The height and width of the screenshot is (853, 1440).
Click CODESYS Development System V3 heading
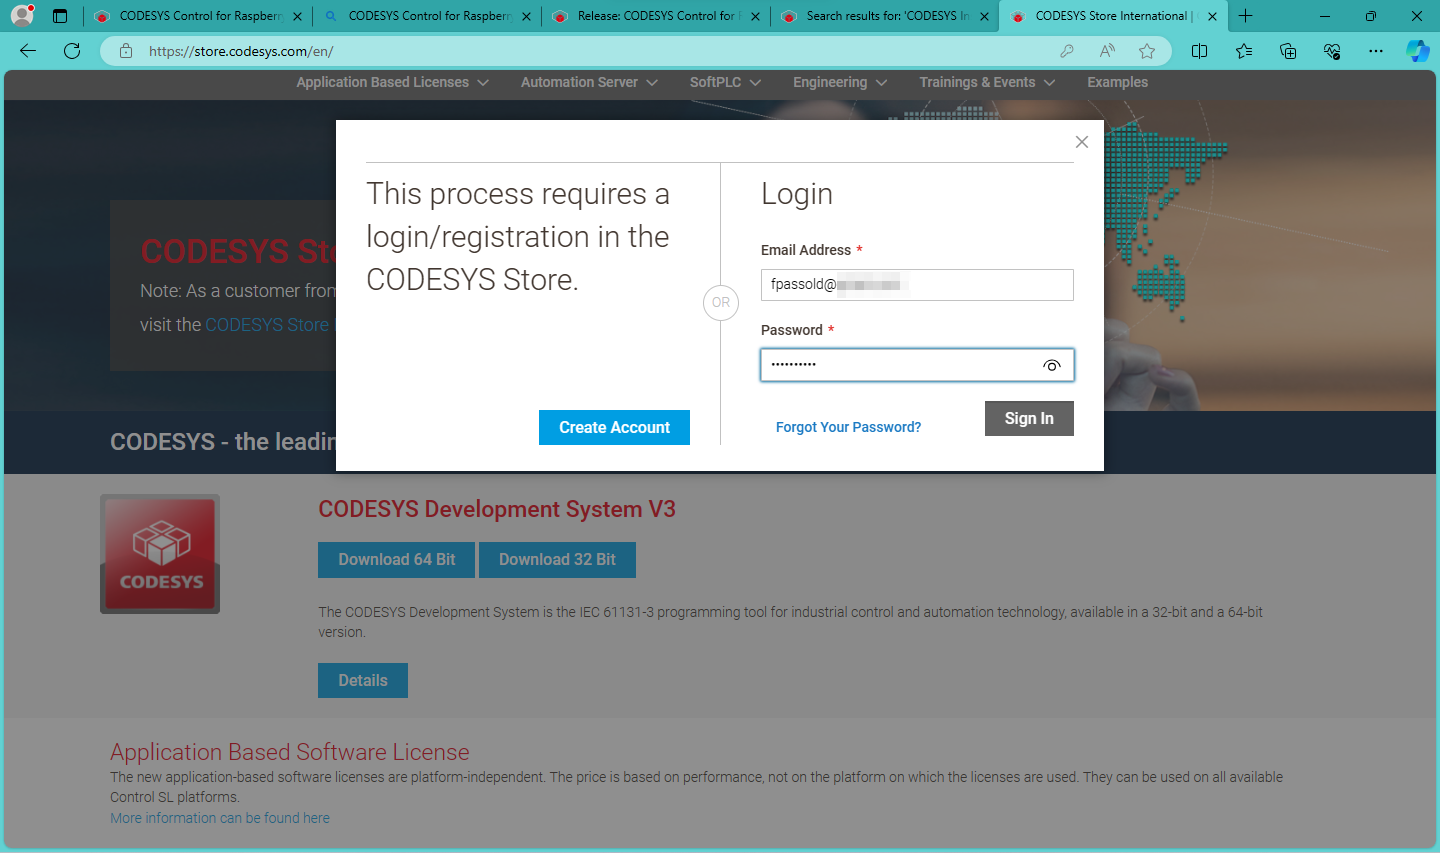[497, 509]
